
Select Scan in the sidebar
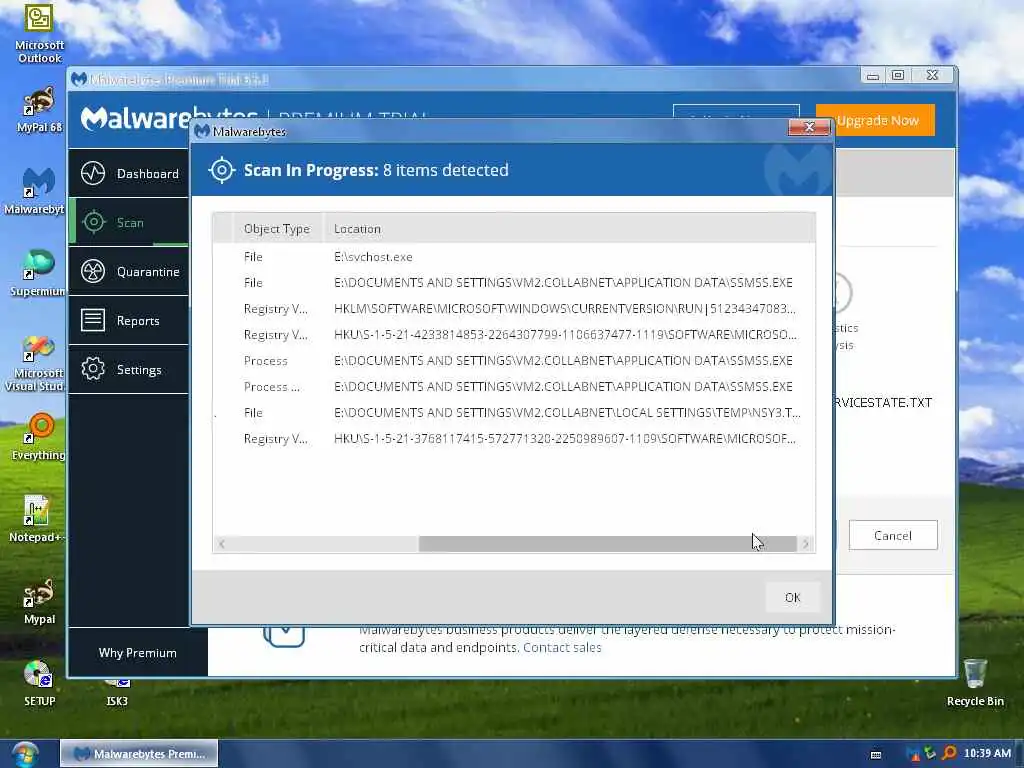tap(129, 223)
